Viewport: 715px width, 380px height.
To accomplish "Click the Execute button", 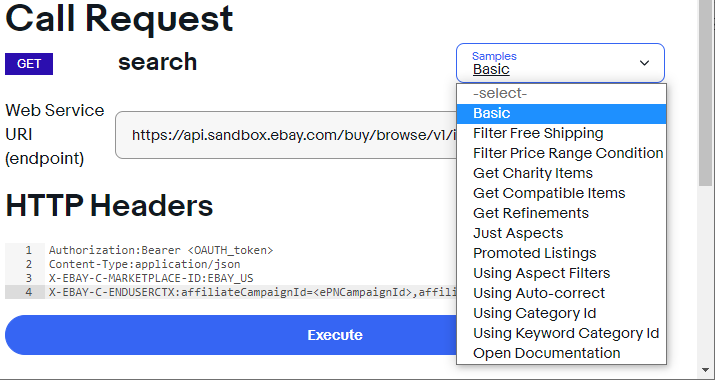I will [x=231, y=335].
